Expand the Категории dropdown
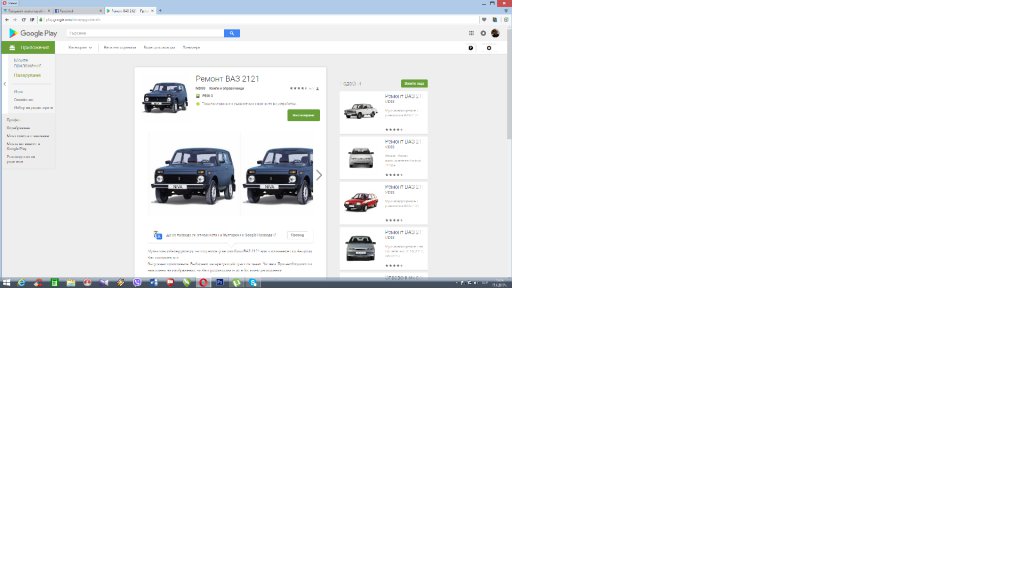 tap(80, 48)
